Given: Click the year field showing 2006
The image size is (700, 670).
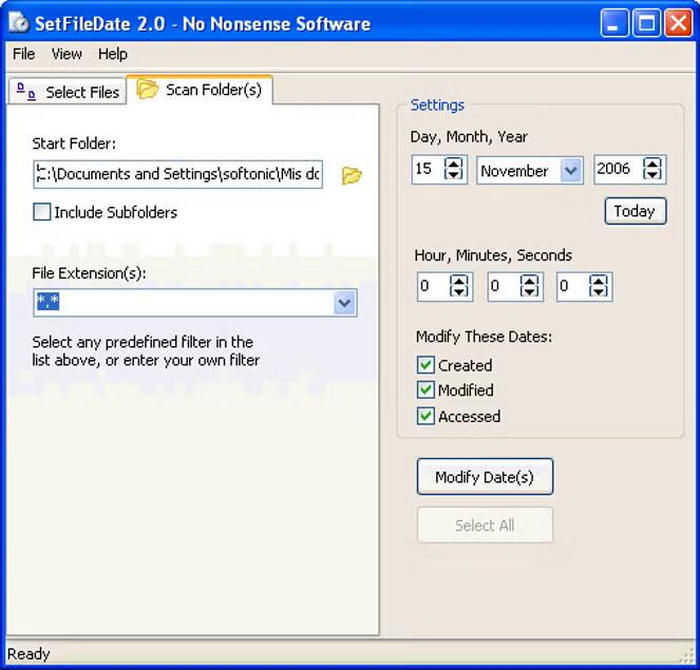Looking at the screenshot, I should pyautogui.click(x=618, y=169).
